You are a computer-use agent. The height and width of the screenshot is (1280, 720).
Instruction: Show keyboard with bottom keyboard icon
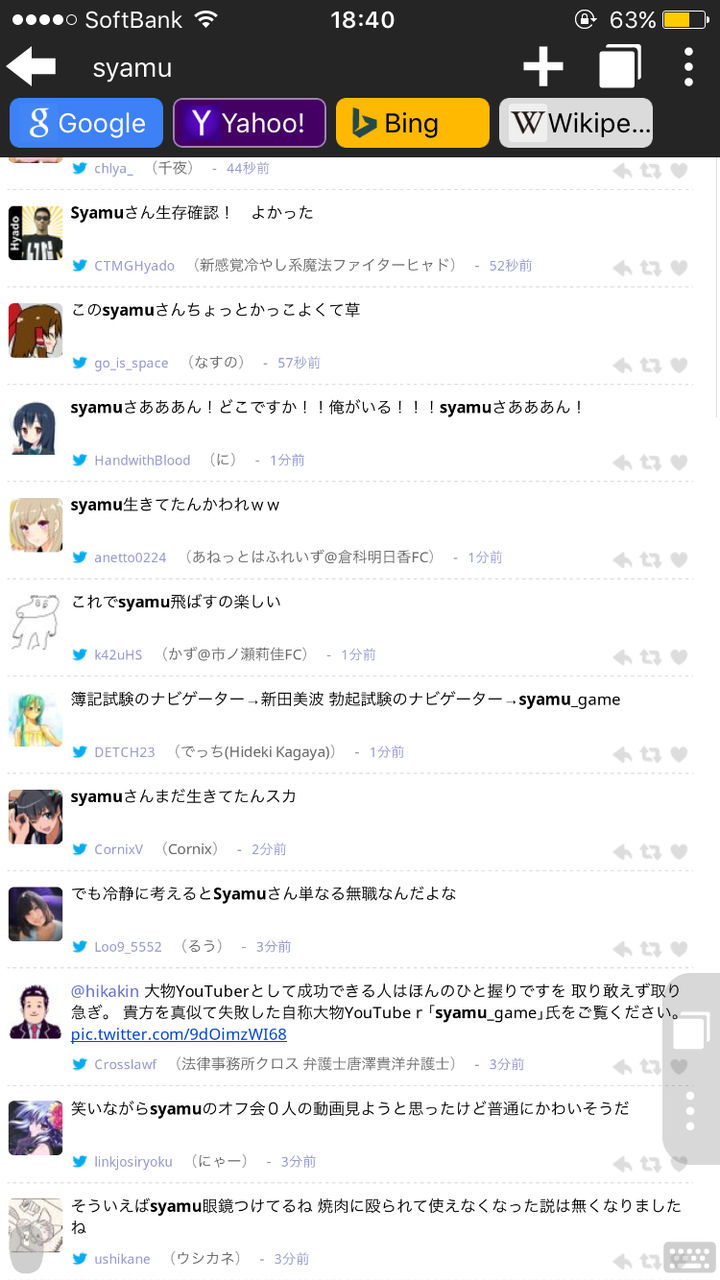click(689, 1257)
